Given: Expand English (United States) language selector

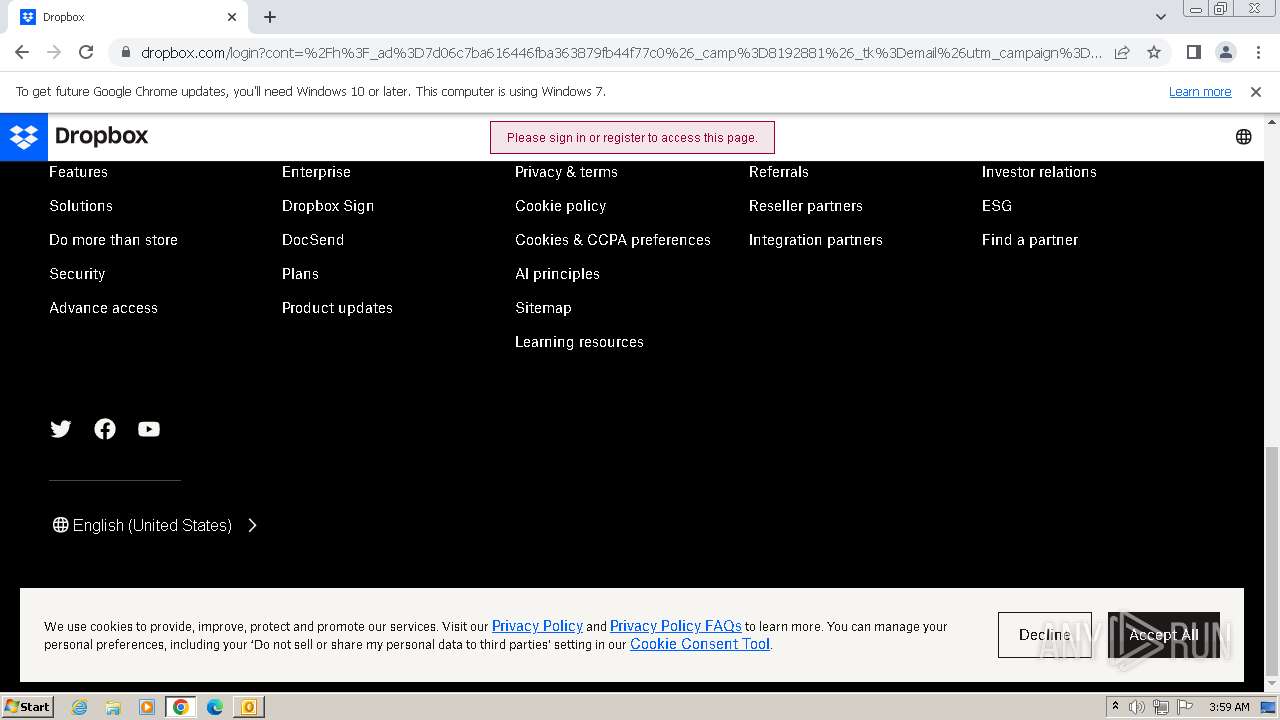Looking at the screenshot, I should pos(155,525).
